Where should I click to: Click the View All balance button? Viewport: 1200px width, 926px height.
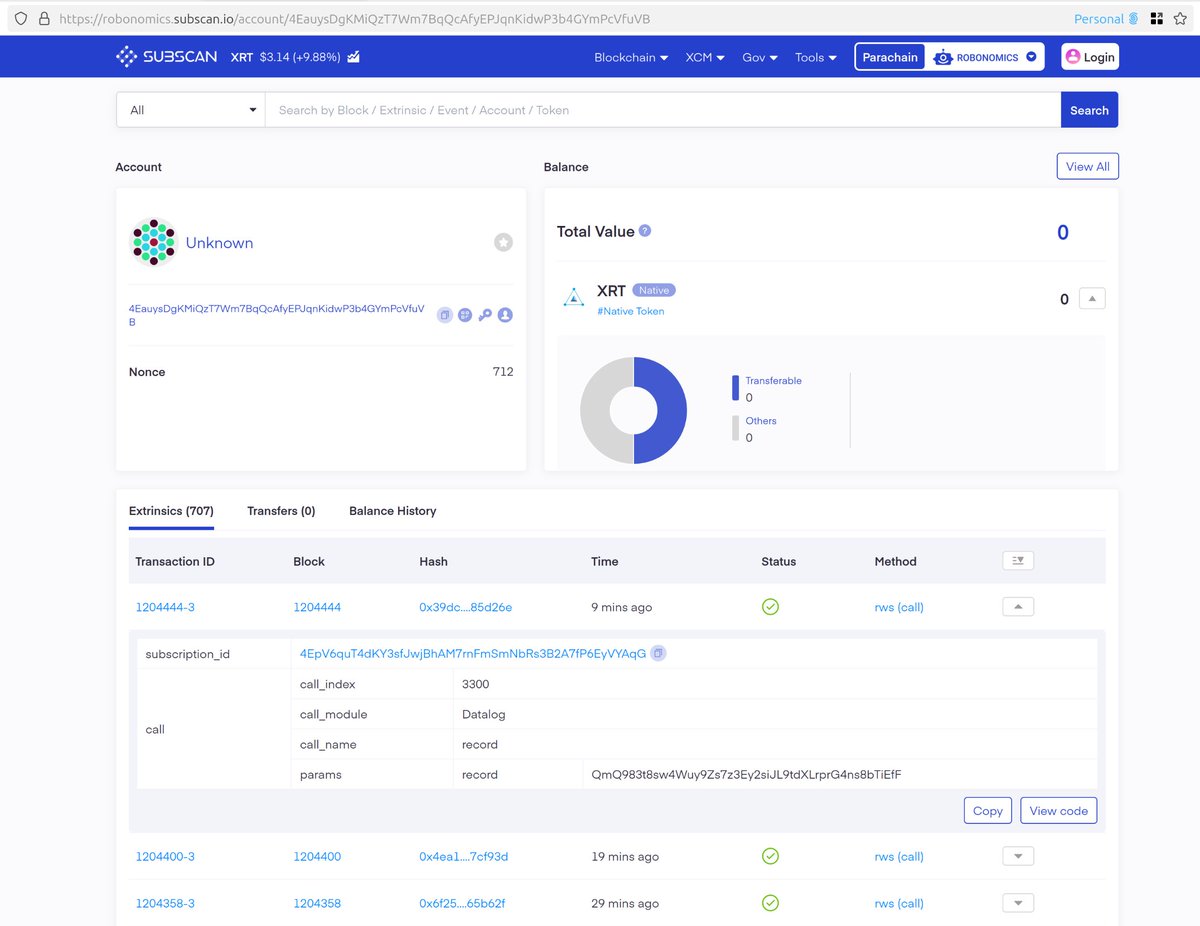tap(1087, 166)
